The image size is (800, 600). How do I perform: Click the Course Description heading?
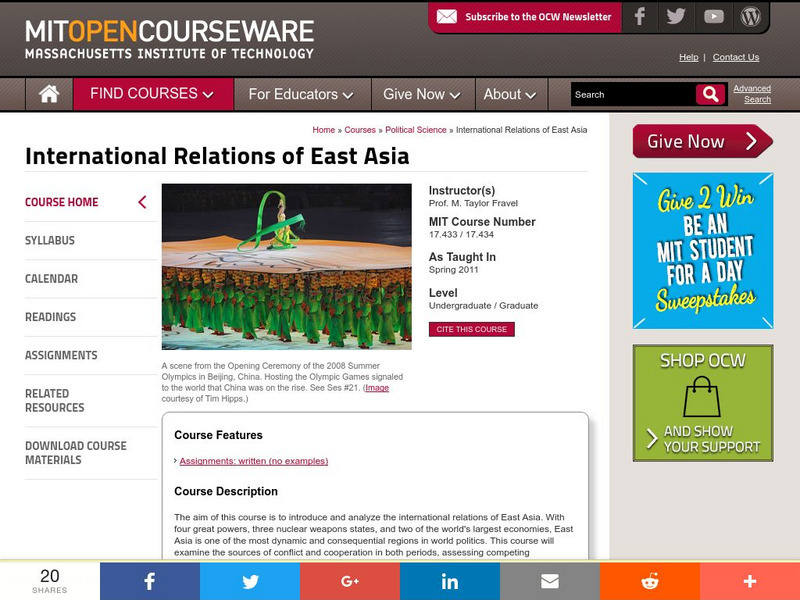pyautogui.click(x=226, y=491)
